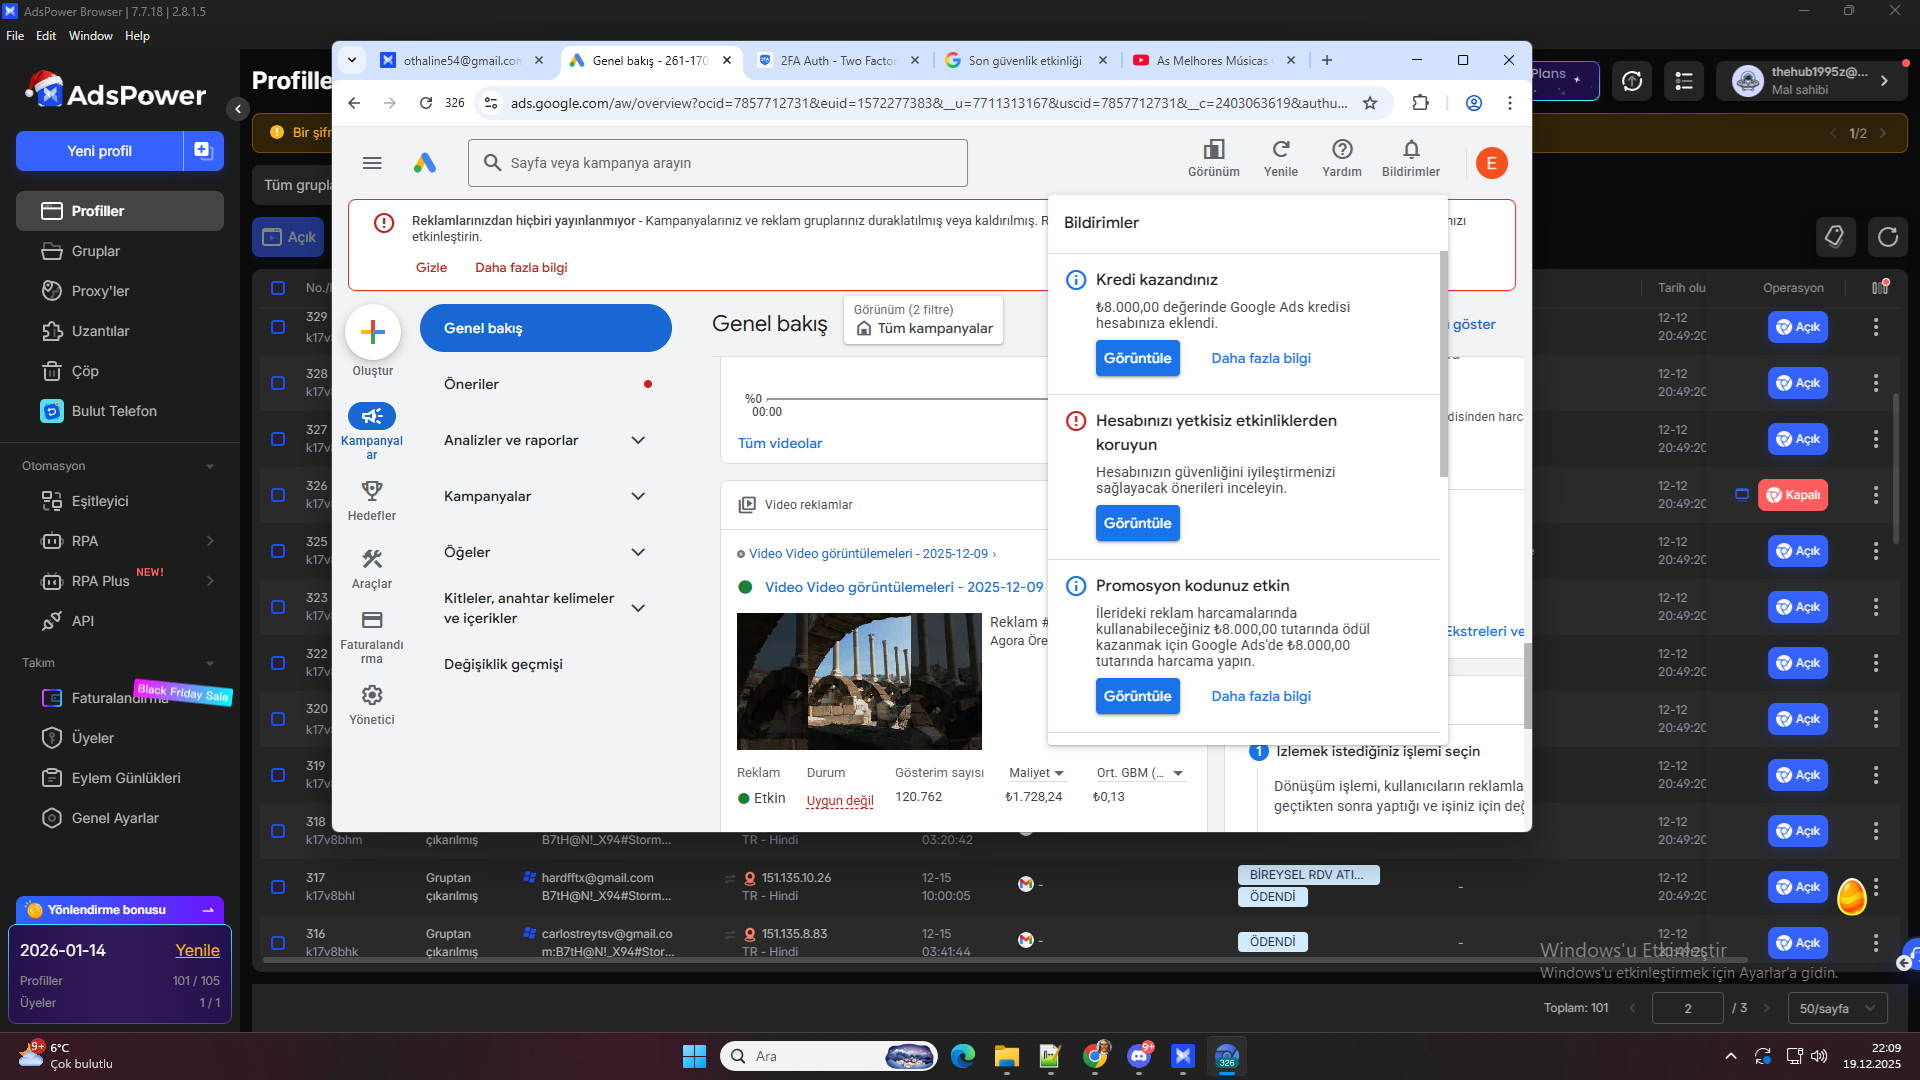The width and height of the screenshot is (1920, 1080).
Task: Open the 50/sayfa page size dropdown
Action: [x=1838, y=1008]
